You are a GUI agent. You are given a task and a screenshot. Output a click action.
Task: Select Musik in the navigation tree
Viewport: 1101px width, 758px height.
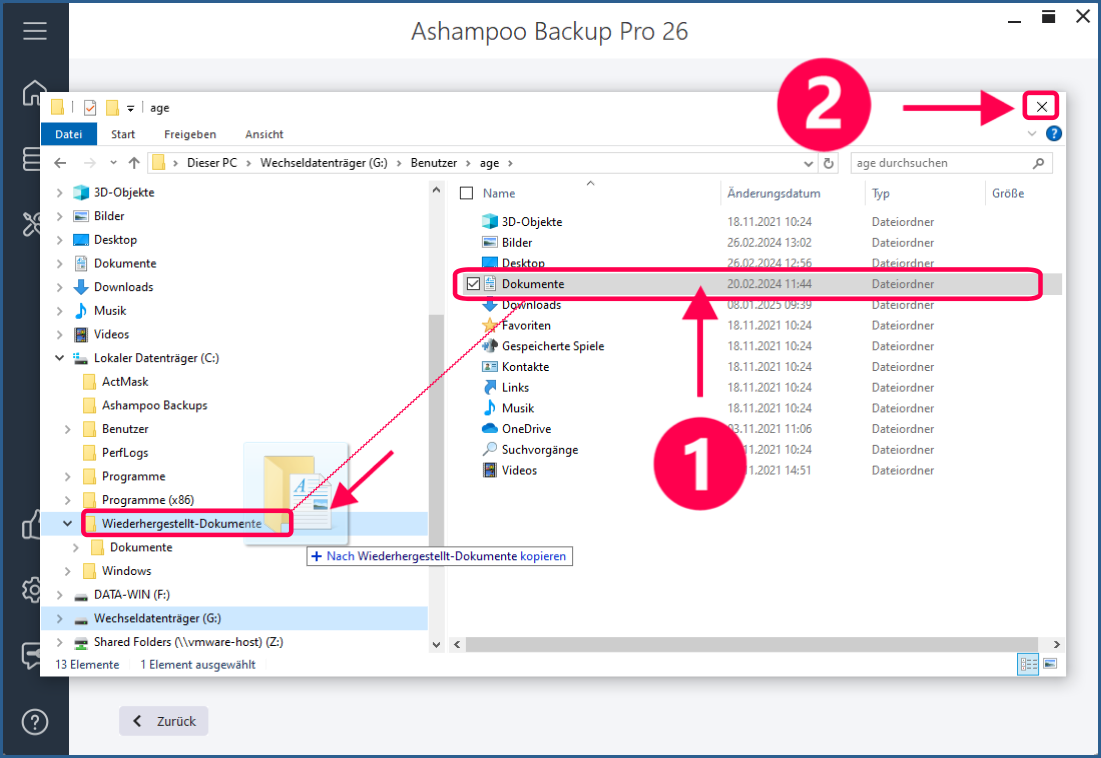(x=110, y=310)
